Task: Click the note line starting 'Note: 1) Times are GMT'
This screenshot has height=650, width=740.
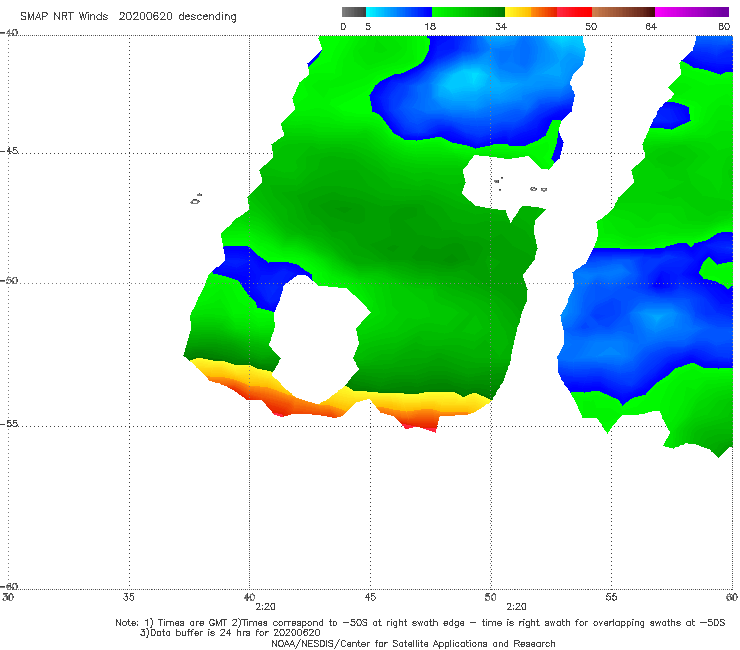Action: (x=420, y=623)
